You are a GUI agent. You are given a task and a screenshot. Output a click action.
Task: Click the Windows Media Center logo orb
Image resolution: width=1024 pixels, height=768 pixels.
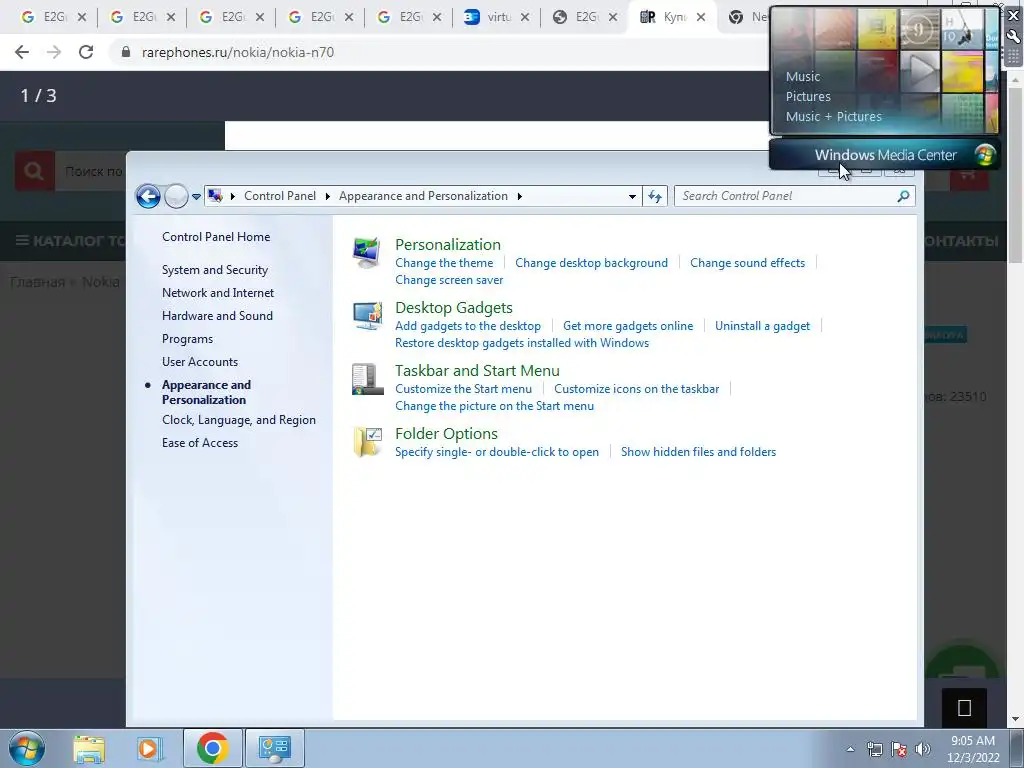pos(985,155)
